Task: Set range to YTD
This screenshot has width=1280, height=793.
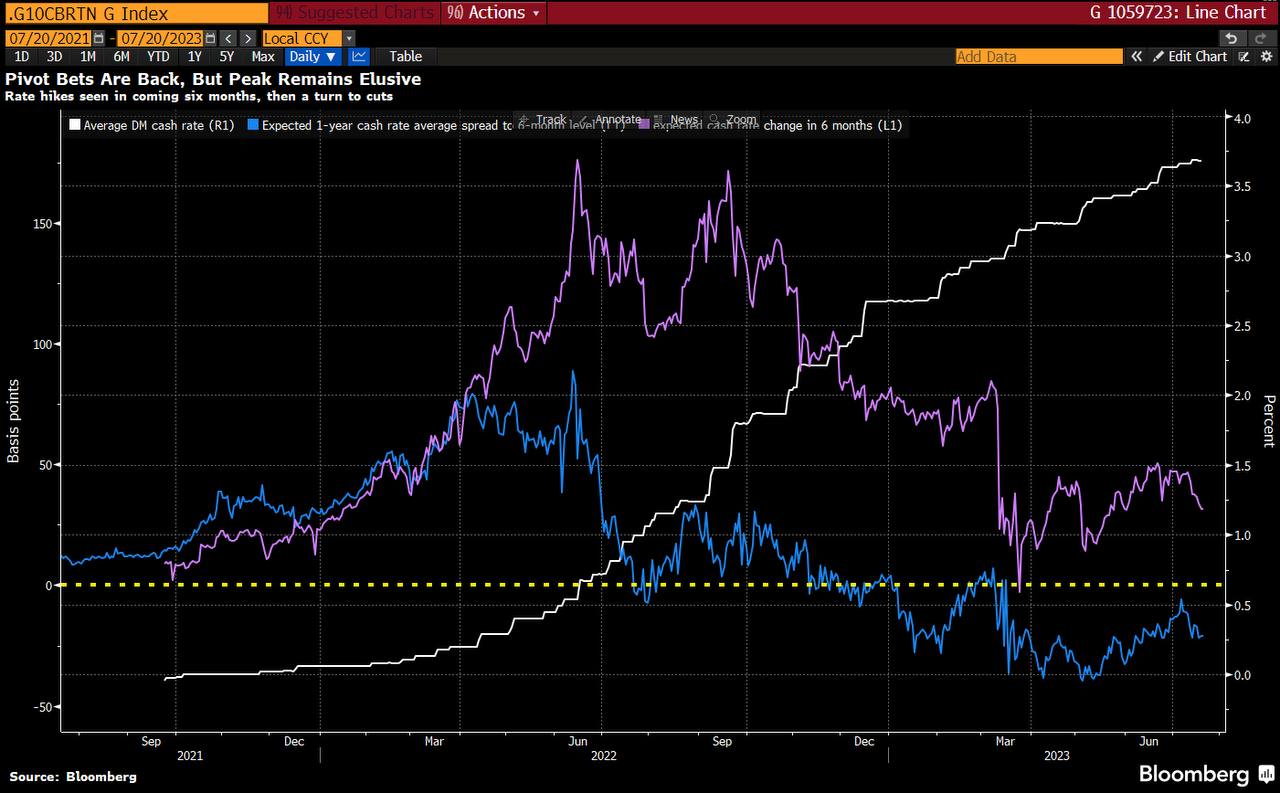Action: (158, 56)
